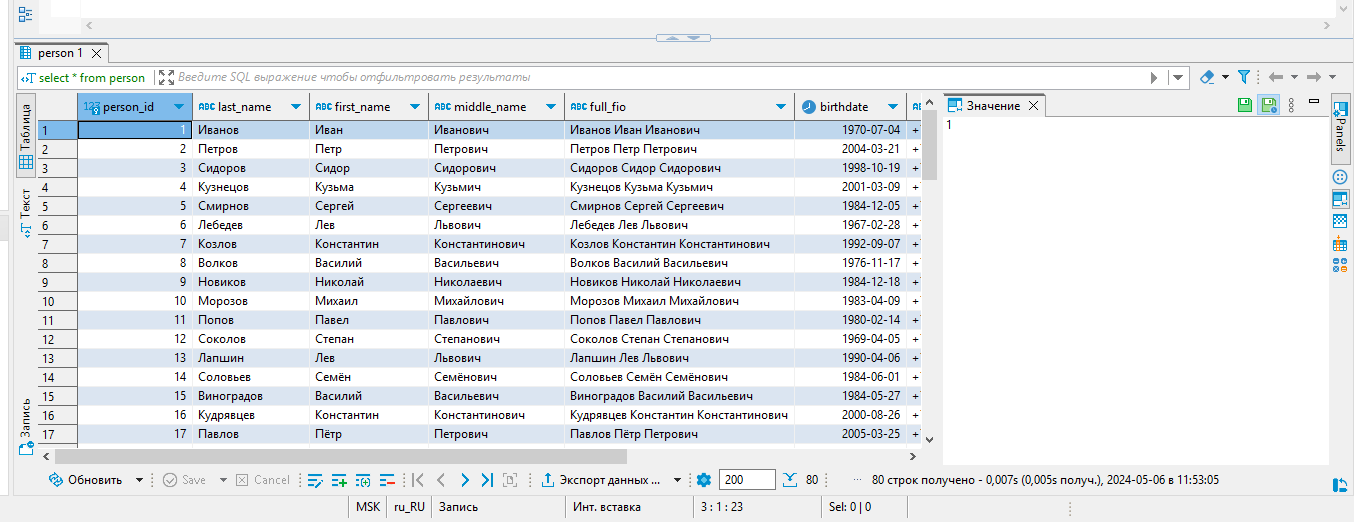Click the table horizontal scrollbar

(x=340, y=456)
